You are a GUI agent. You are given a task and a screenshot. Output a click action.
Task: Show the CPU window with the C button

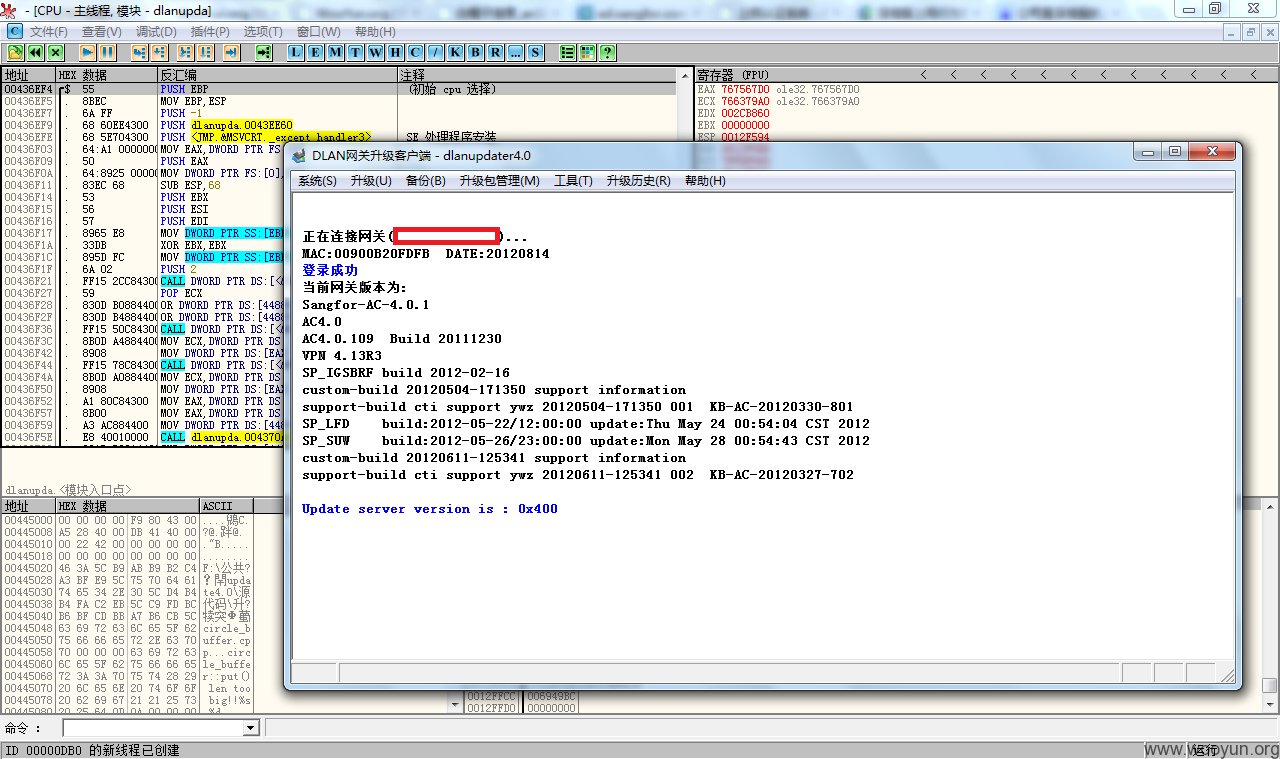(x=416, y=52)
